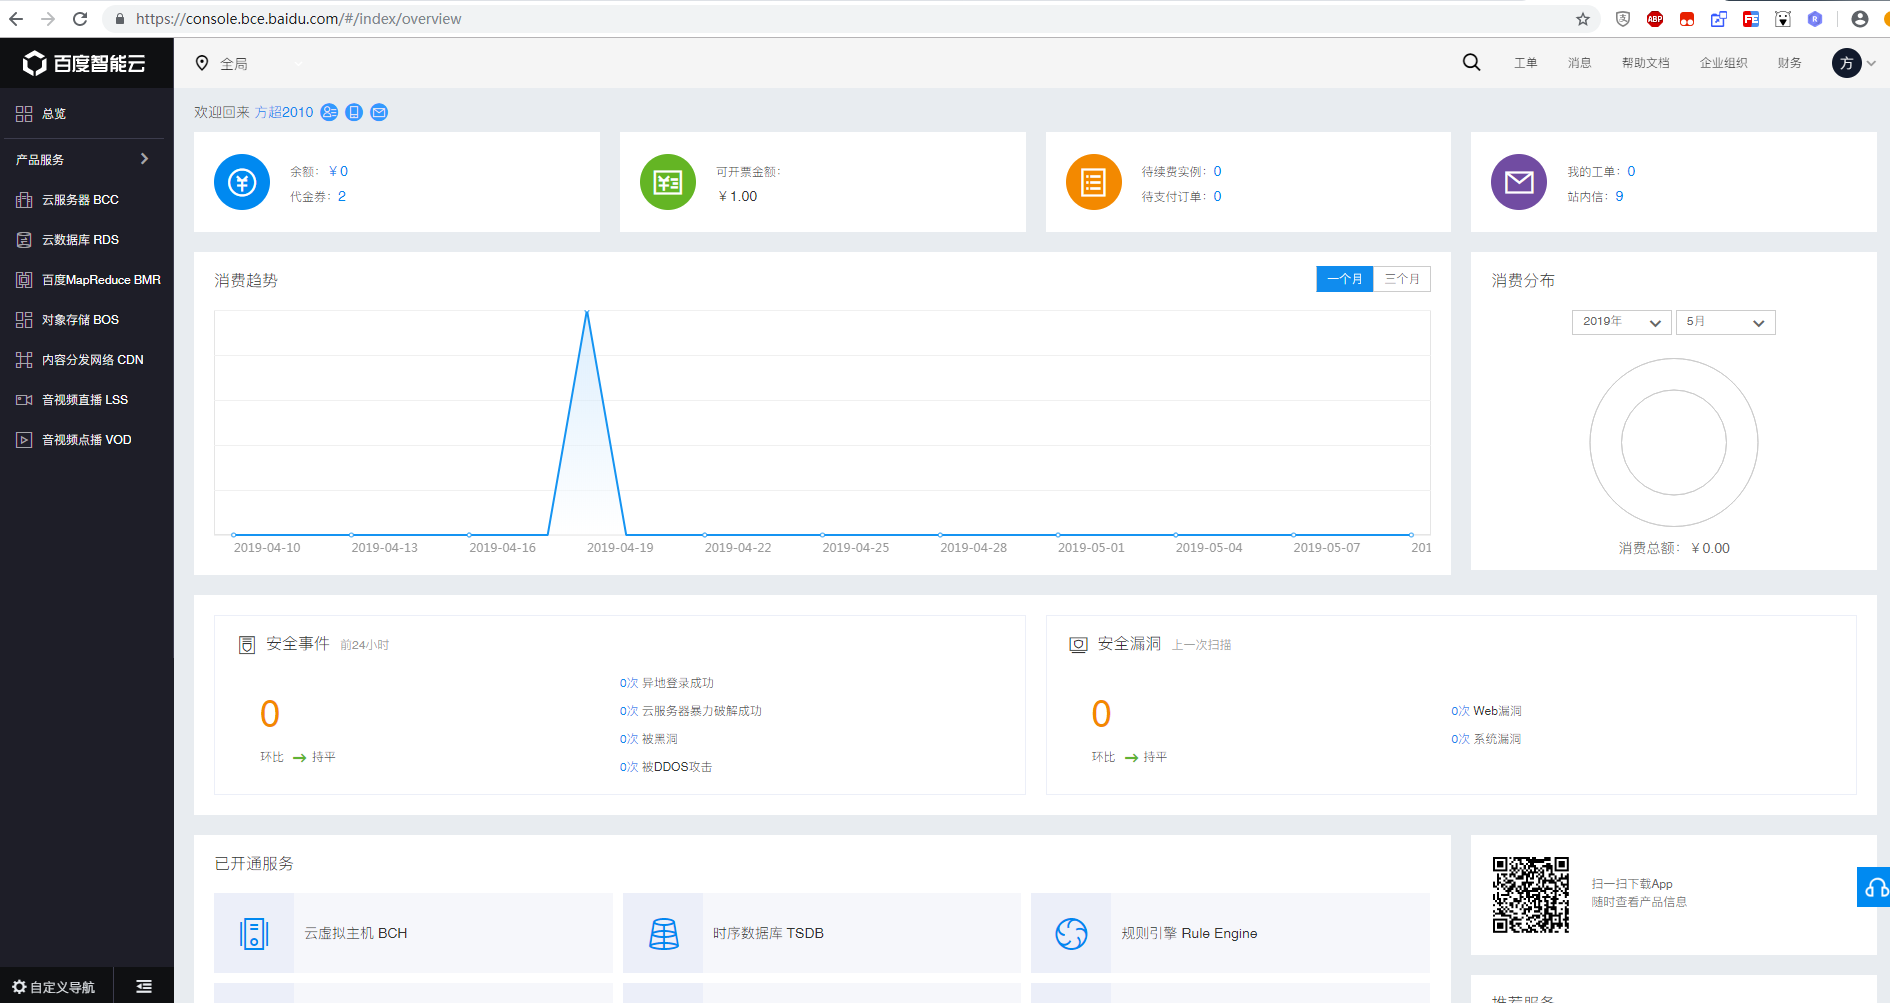Open the 规则引擎 Rule Engine service
This screenshot has height=1003, width=1890.
pyautogui.click(x=1230, y=933)
